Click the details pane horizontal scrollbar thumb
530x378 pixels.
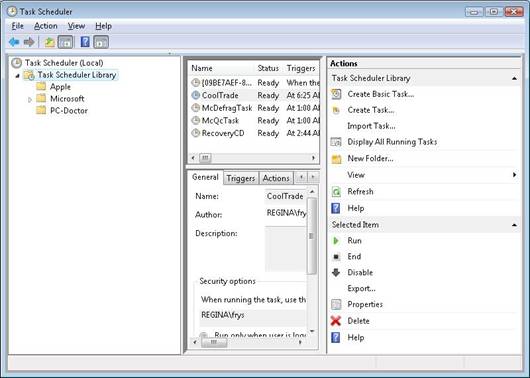[x=214, y=342]
